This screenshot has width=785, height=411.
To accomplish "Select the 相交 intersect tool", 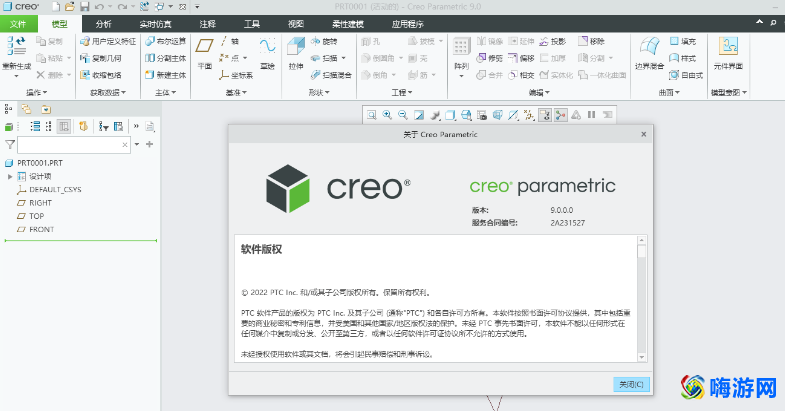I will click(x=521, y=75).
